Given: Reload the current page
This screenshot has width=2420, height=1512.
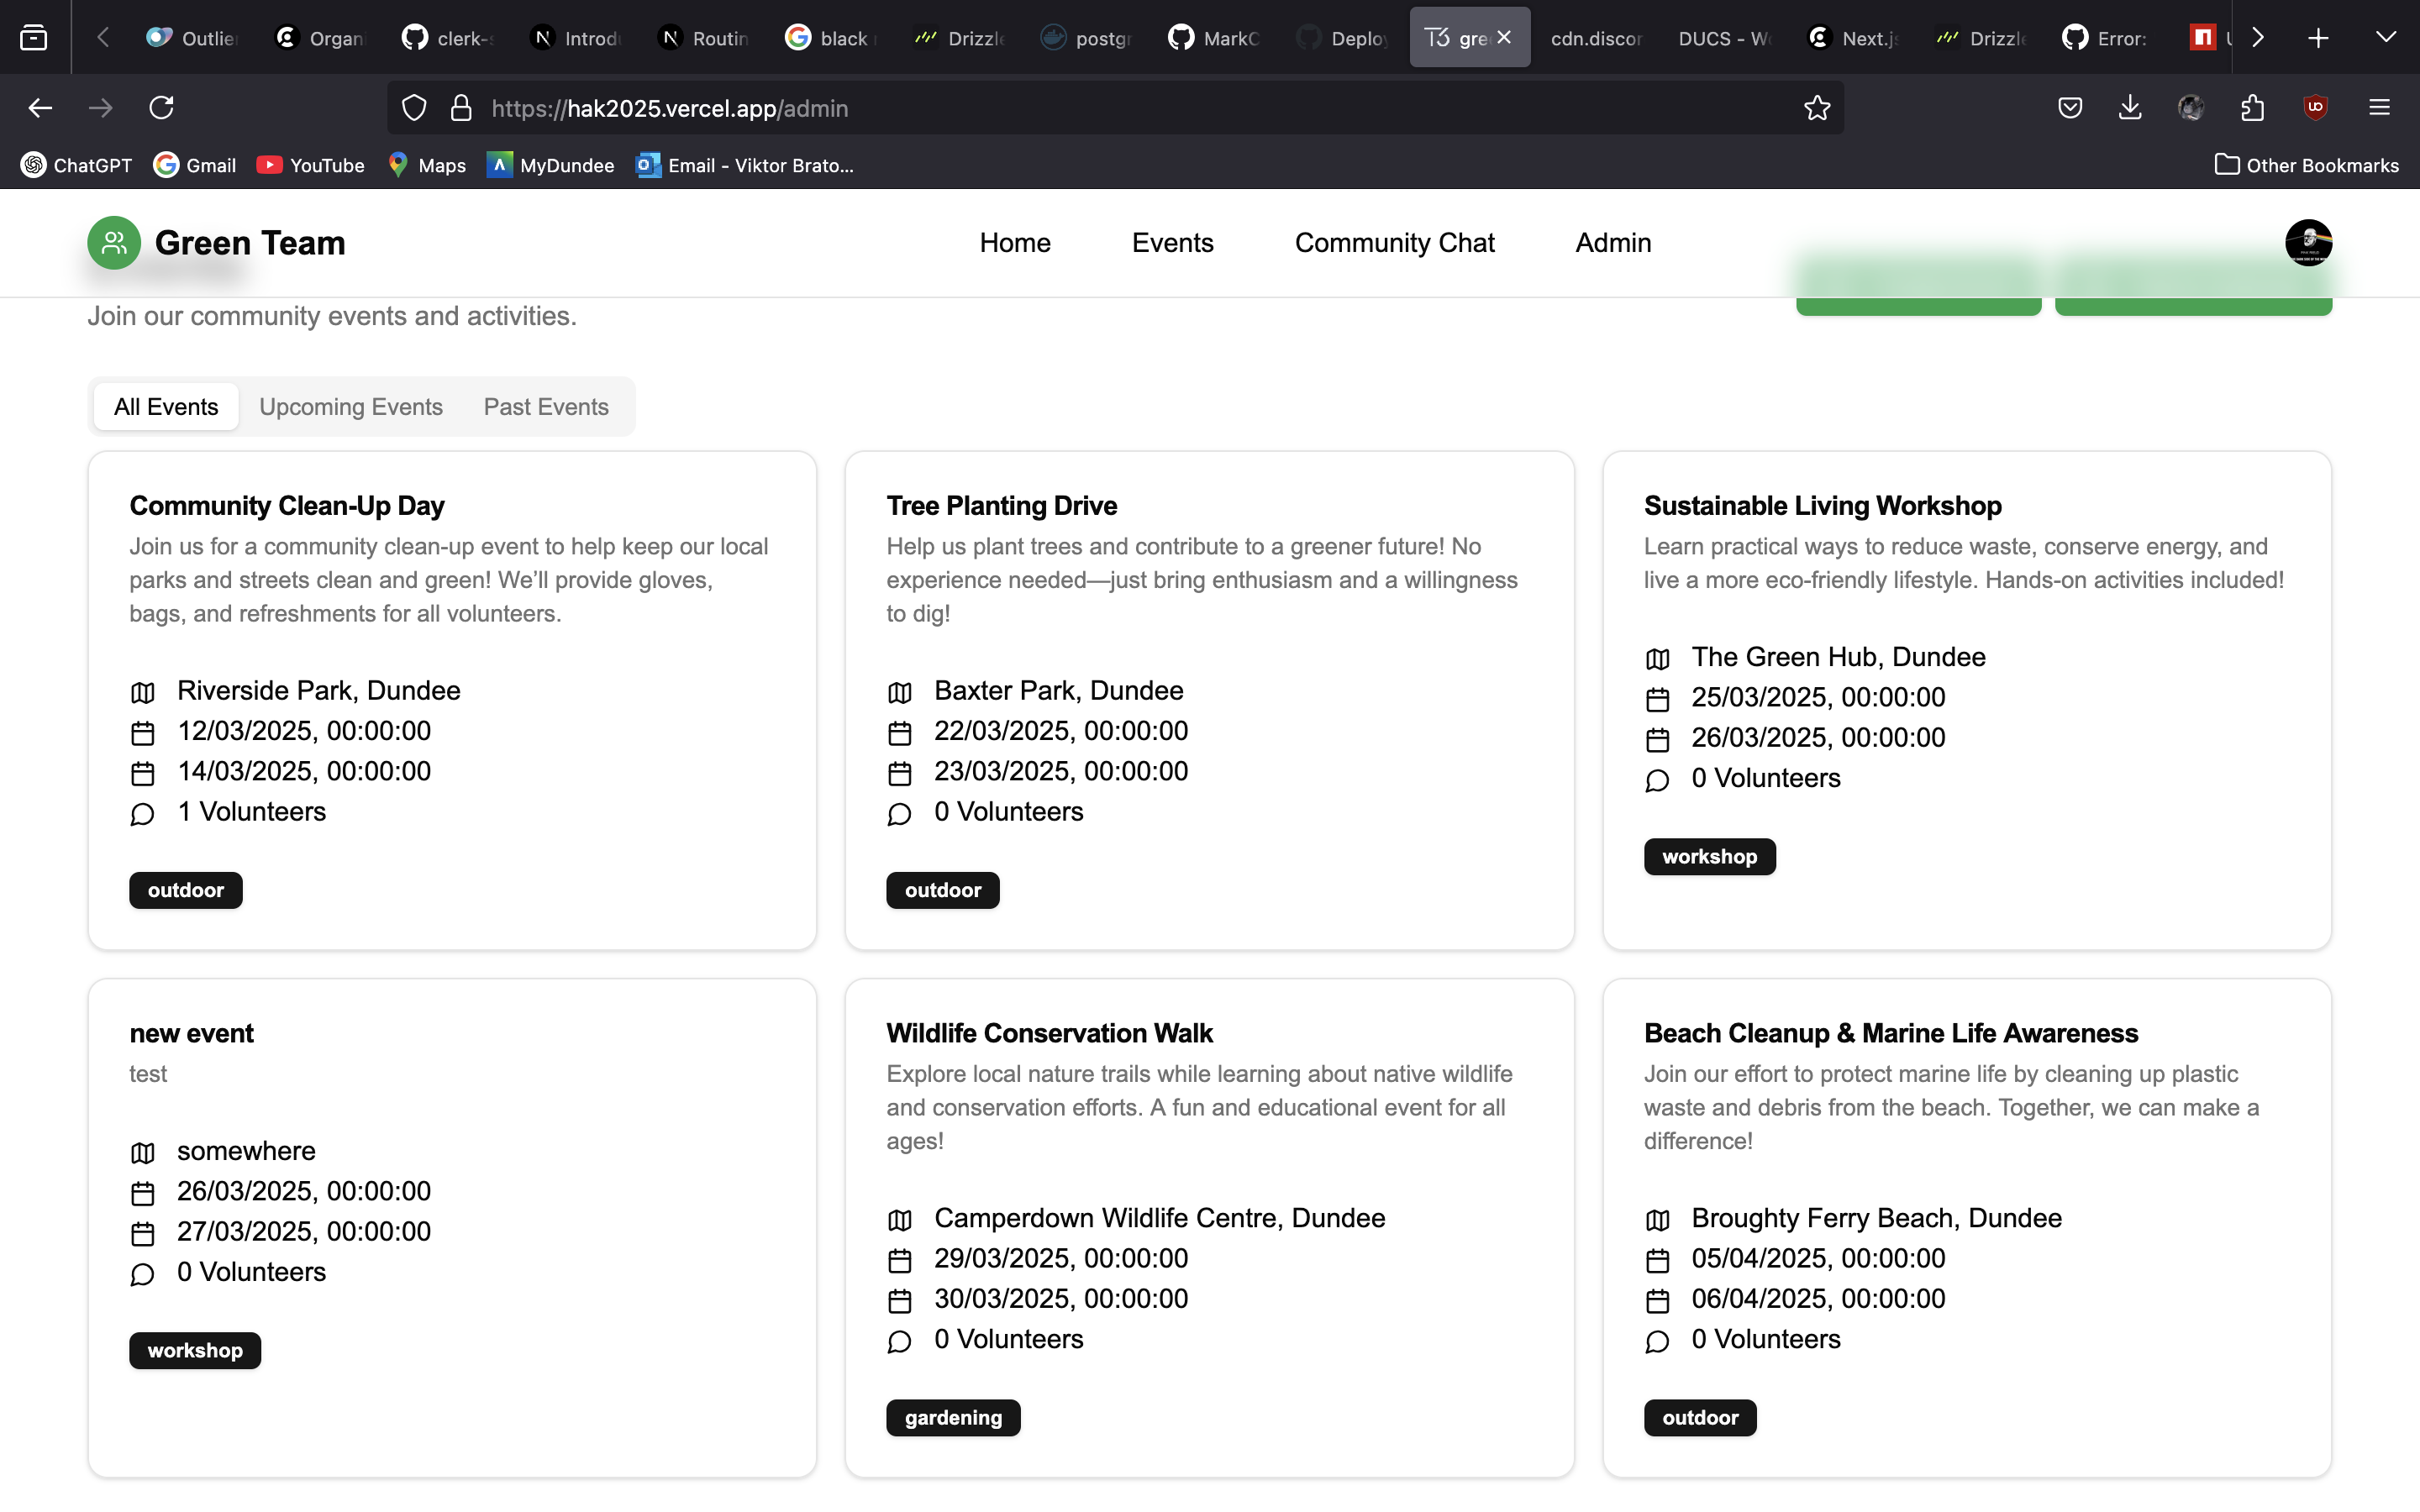Looking at the screenshot, I should (x=161, y=108).
